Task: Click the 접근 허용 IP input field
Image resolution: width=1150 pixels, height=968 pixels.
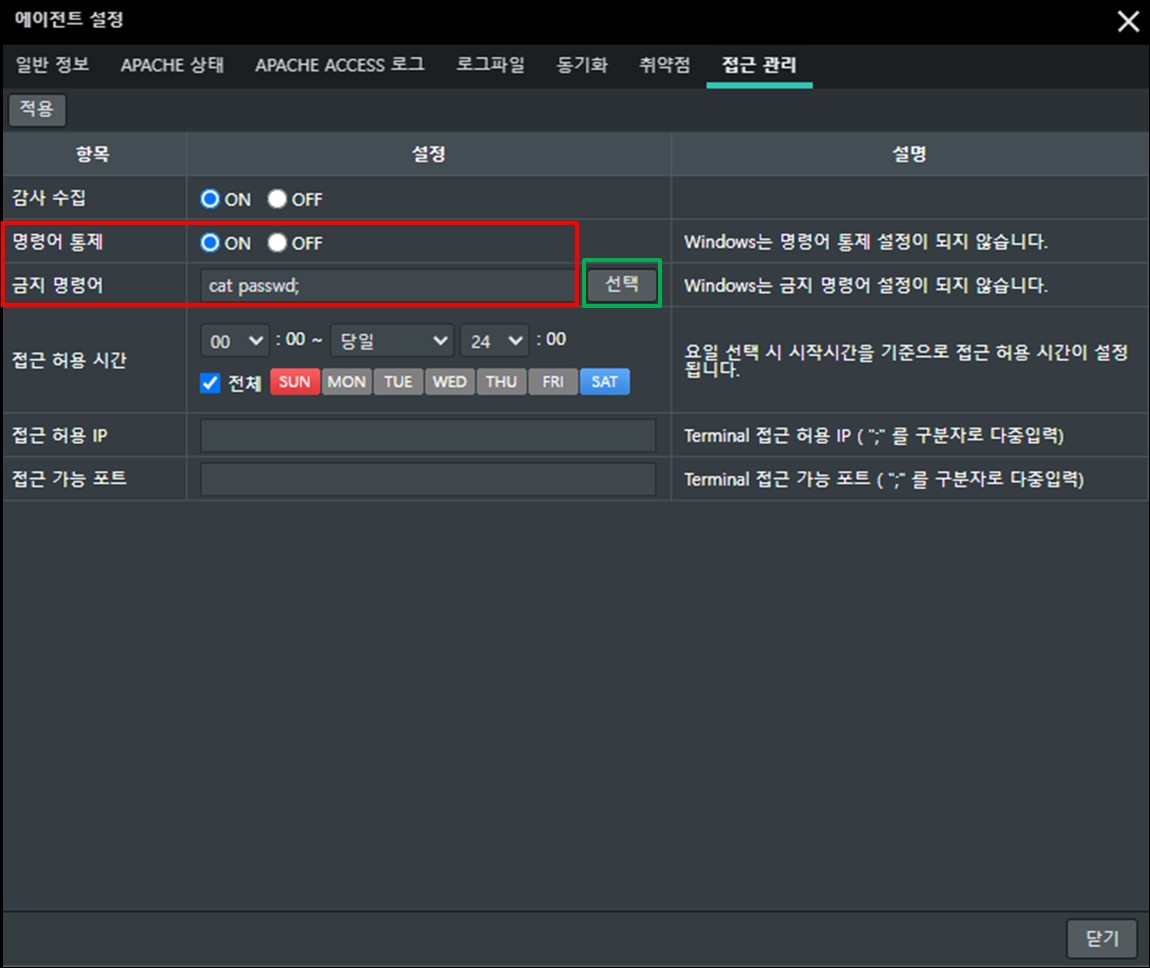Action: pos(428,436)
